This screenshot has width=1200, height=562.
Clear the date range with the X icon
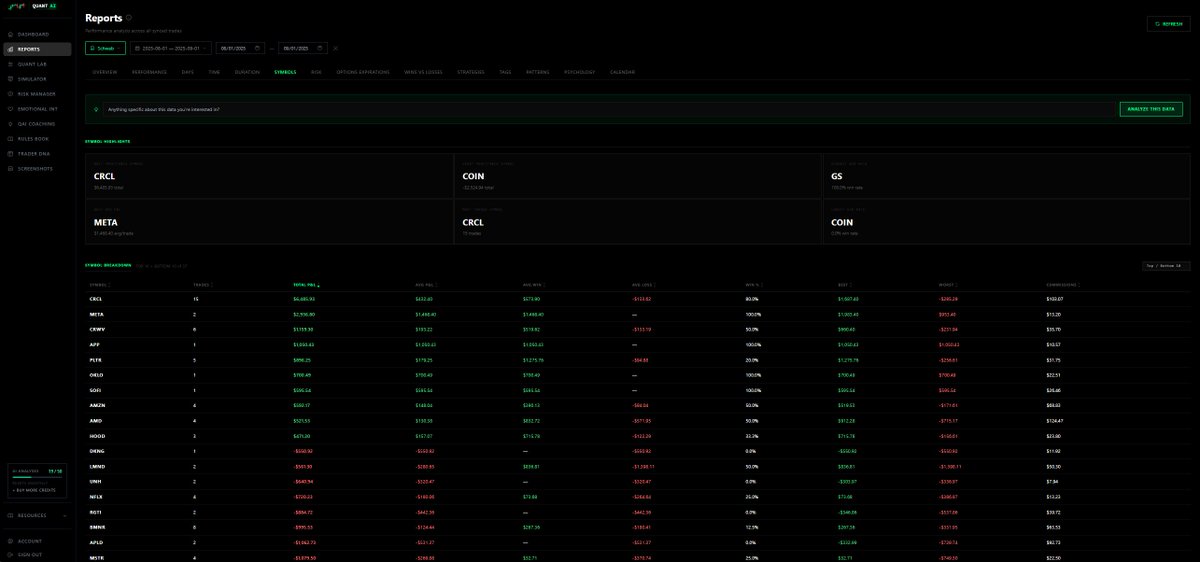coord(336,48)
